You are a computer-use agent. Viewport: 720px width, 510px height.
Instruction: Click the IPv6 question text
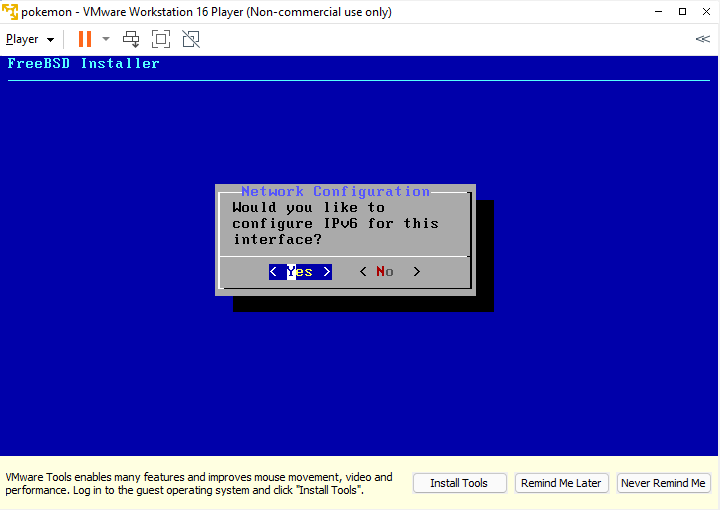(x=336, y=224)
